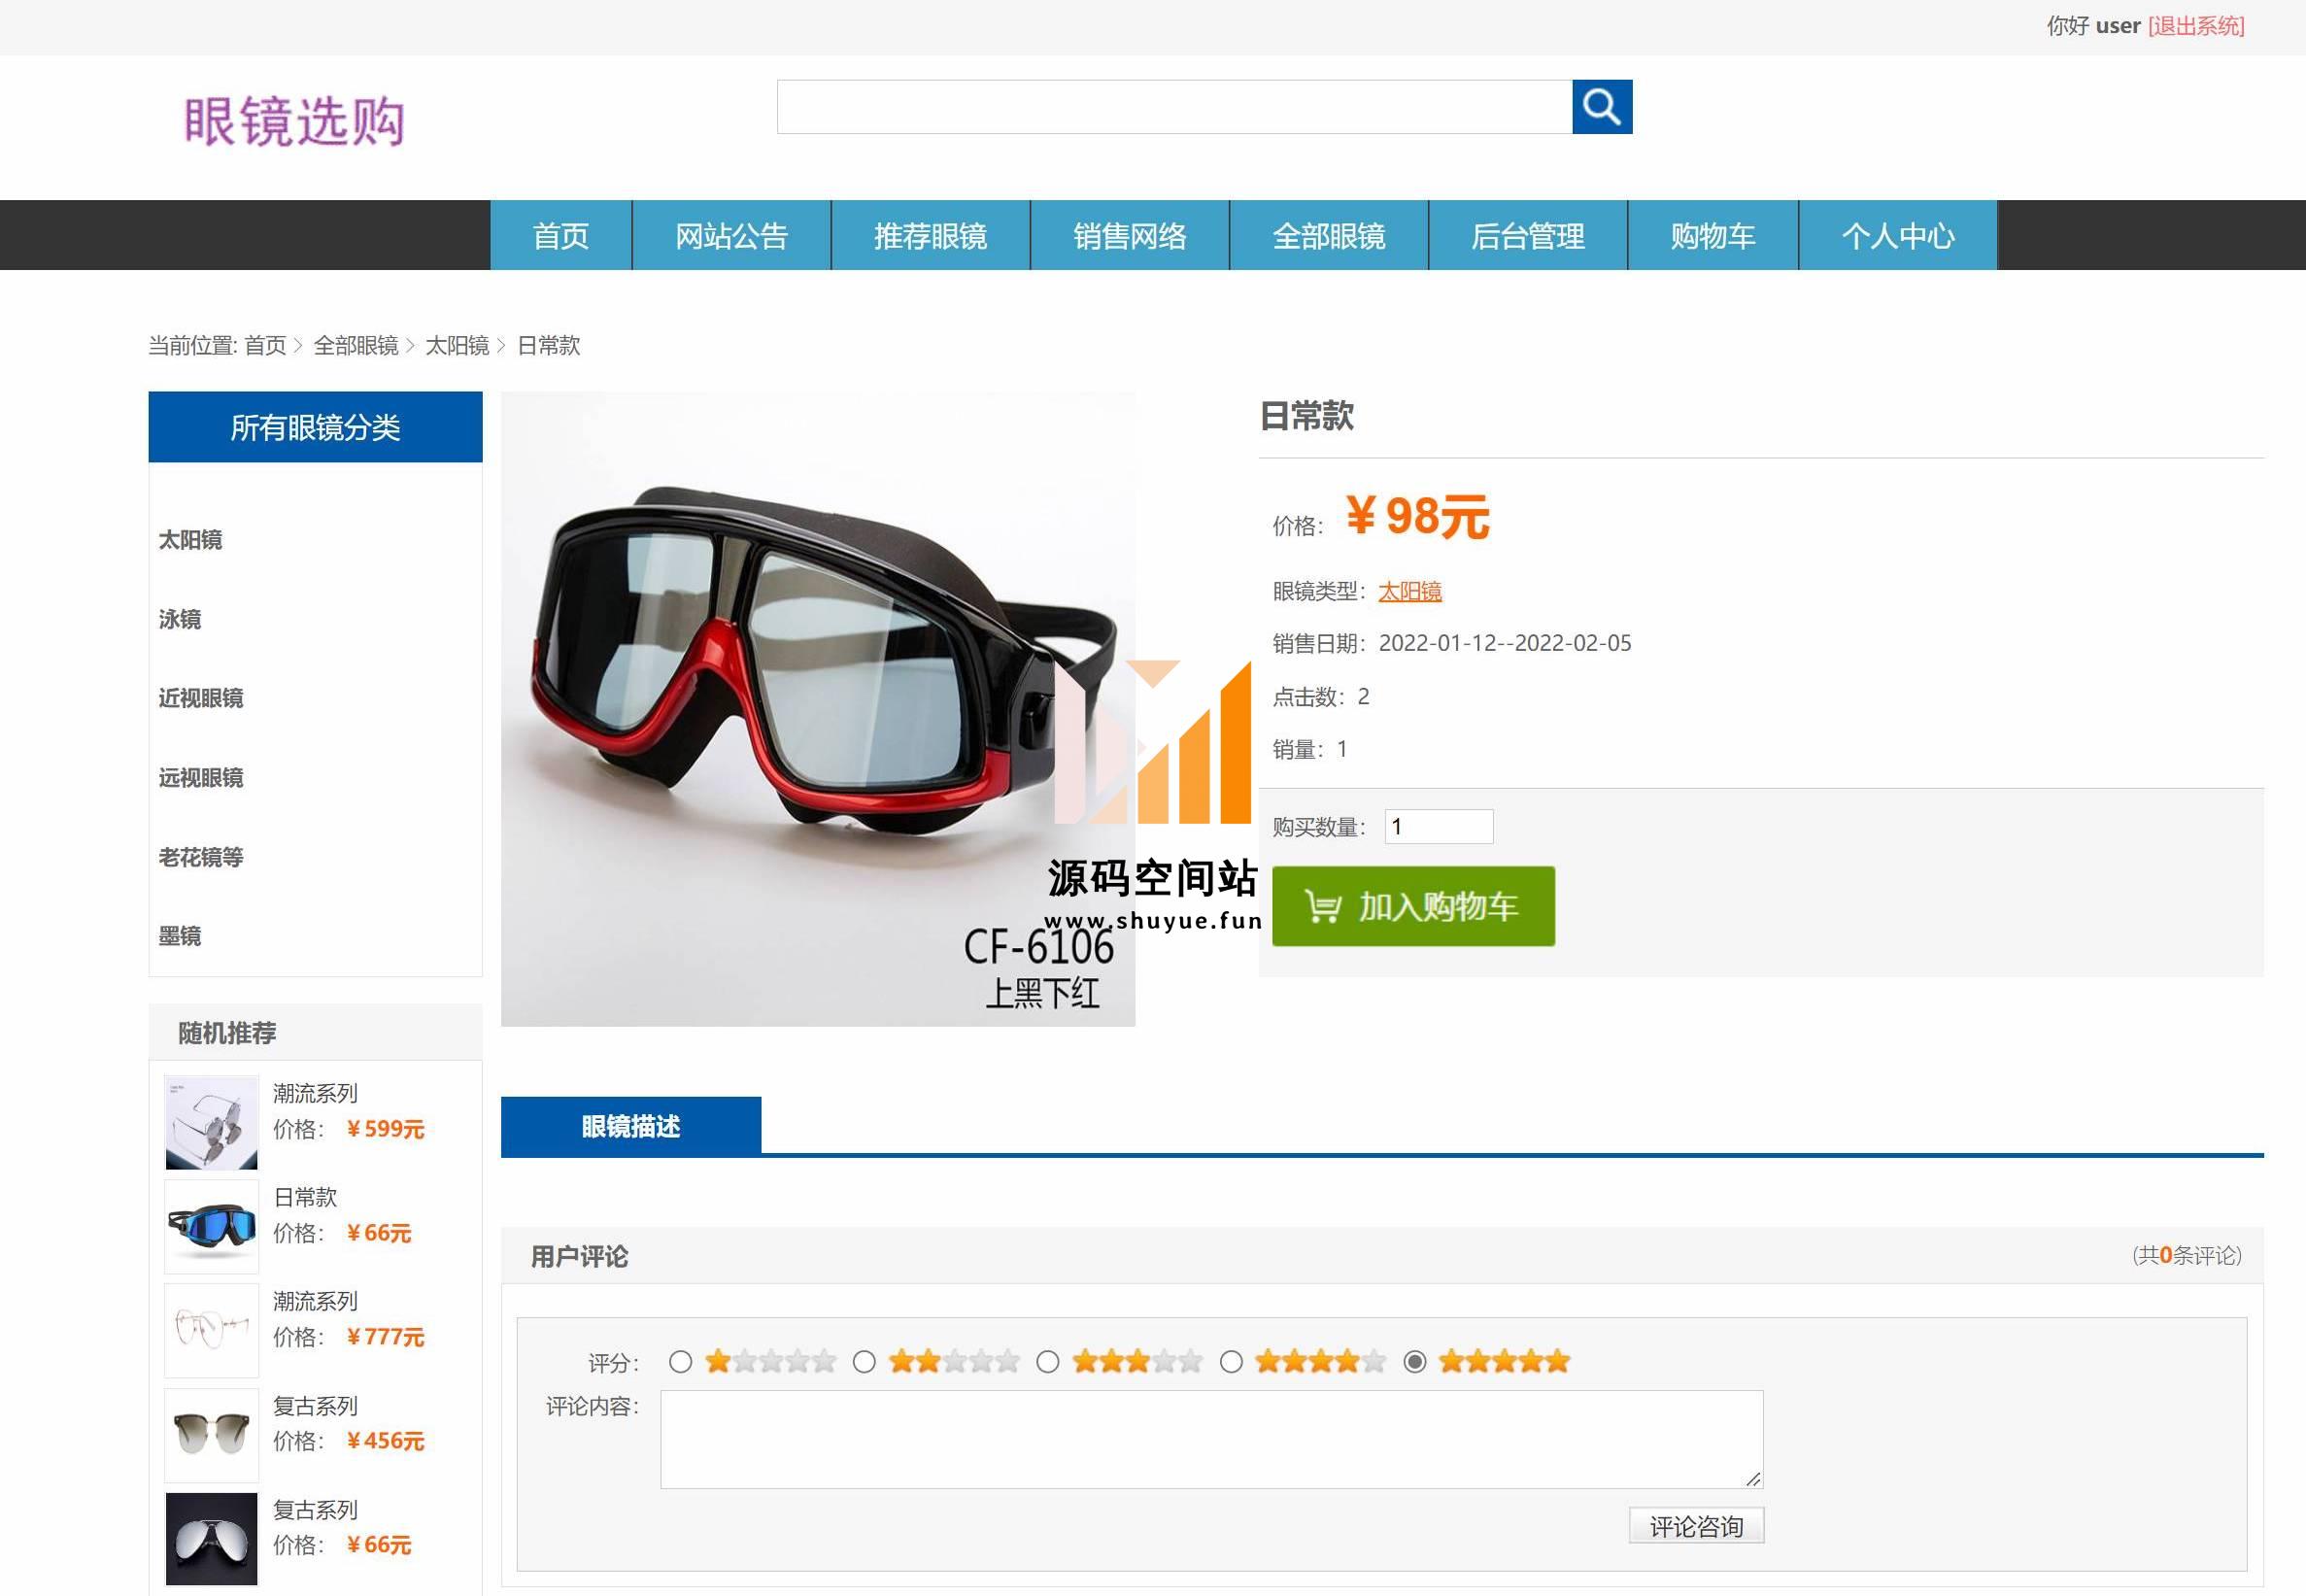Open 全部眼镜 in the navigation bar
The height and width of the screenshot is (1596, 2306).
pos(1329,236)
